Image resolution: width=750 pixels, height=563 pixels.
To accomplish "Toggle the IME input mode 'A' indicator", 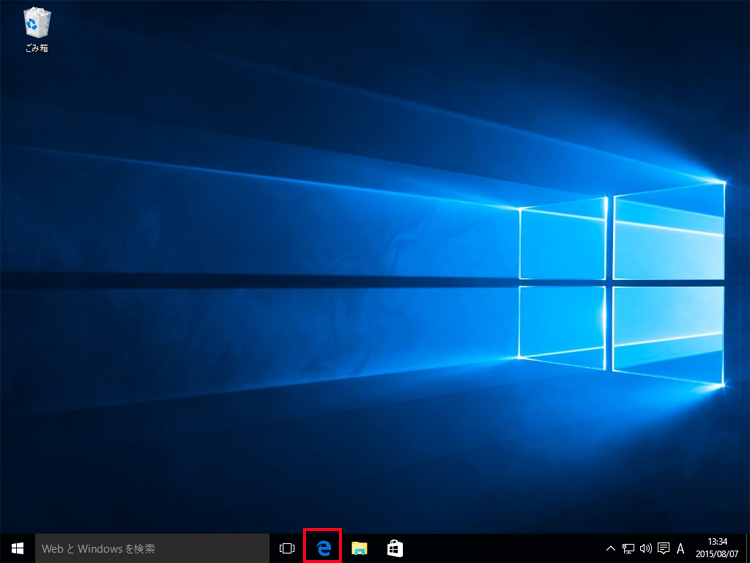I will point(681,548).
